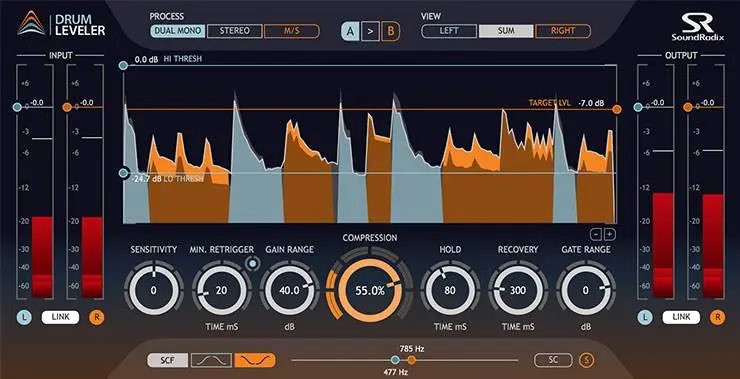This screenshot has height=379, width=740.
Task: Switch view to SUM
Action: (x=506, y=31)
